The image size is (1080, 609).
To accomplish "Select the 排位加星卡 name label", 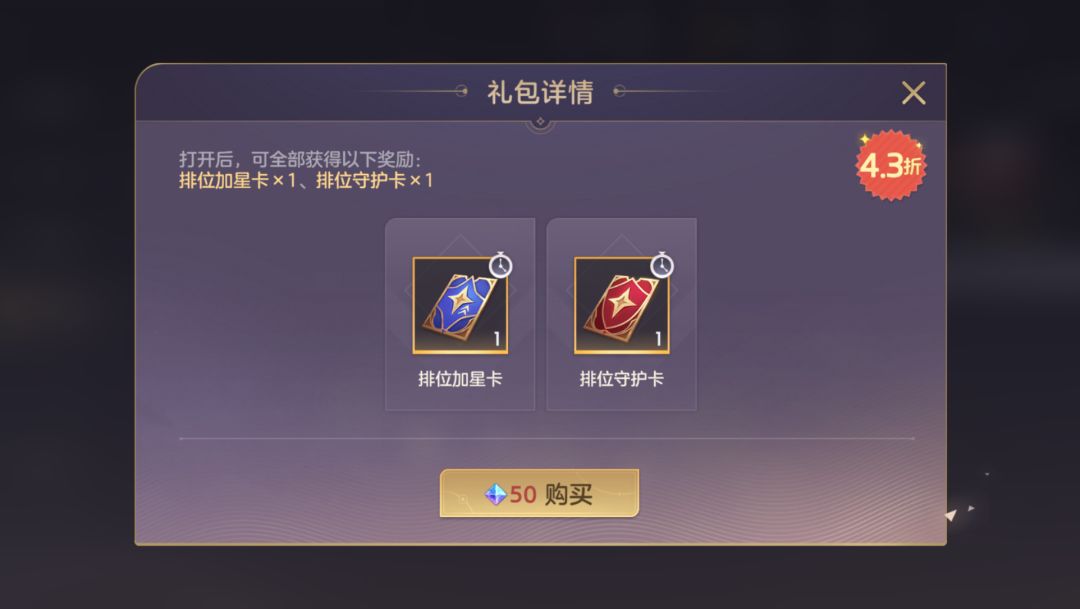I will pyautogui.click(x=460, y=379).
